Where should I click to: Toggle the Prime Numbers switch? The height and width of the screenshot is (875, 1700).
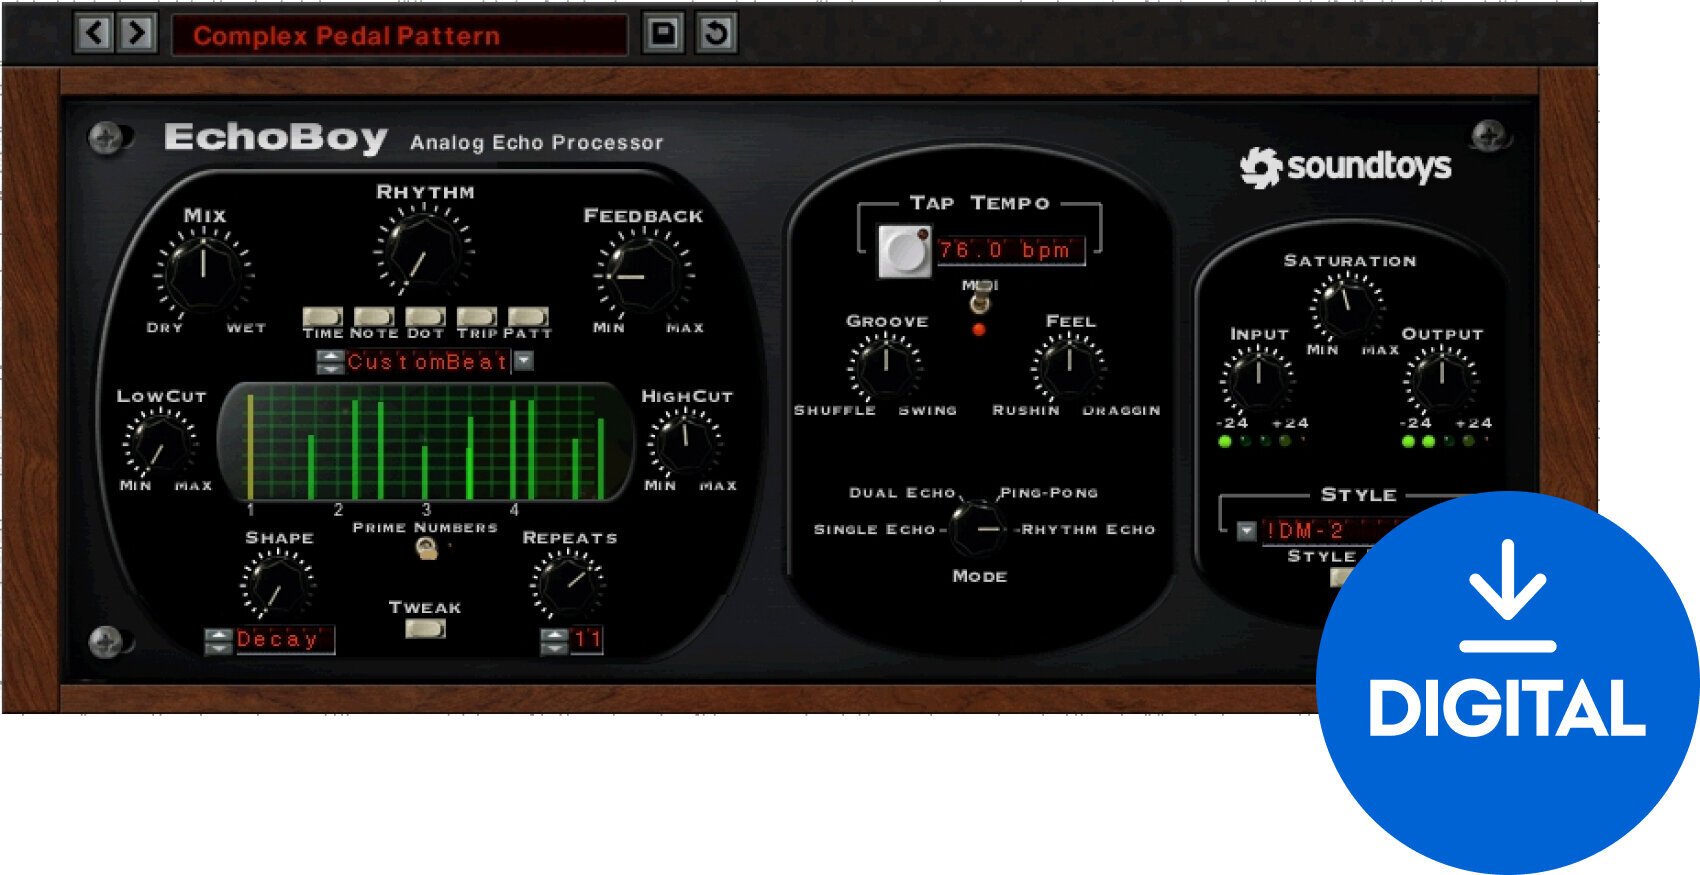pos(426,548)
